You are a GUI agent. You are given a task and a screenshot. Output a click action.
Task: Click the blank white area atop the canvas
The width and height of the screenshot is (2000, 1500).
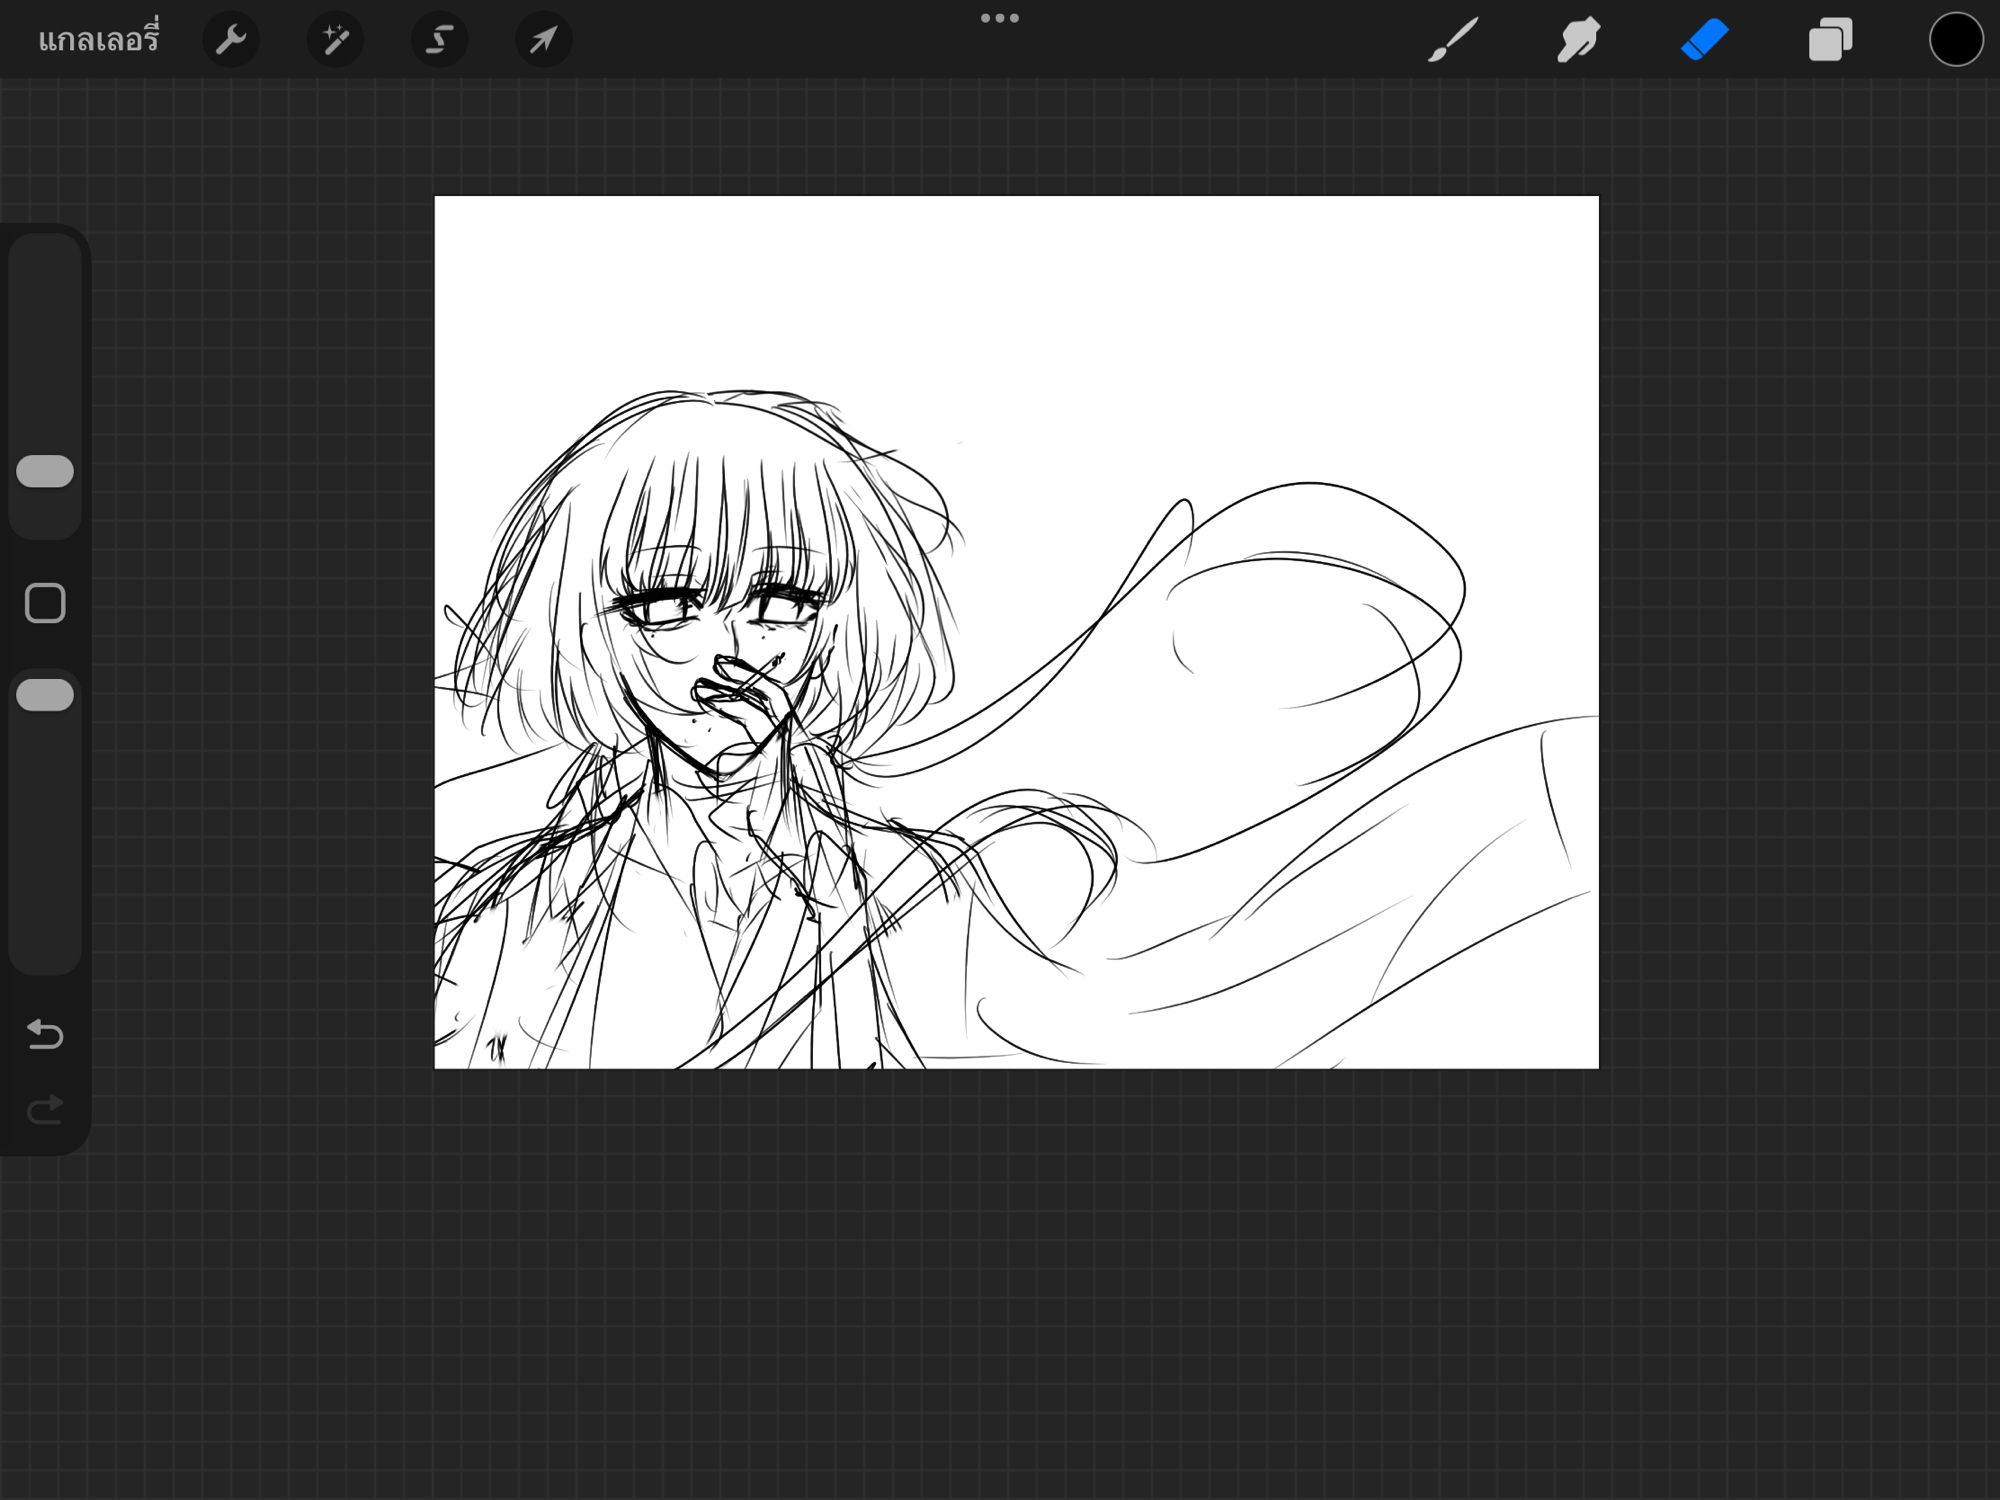[x=1015, y=290]
